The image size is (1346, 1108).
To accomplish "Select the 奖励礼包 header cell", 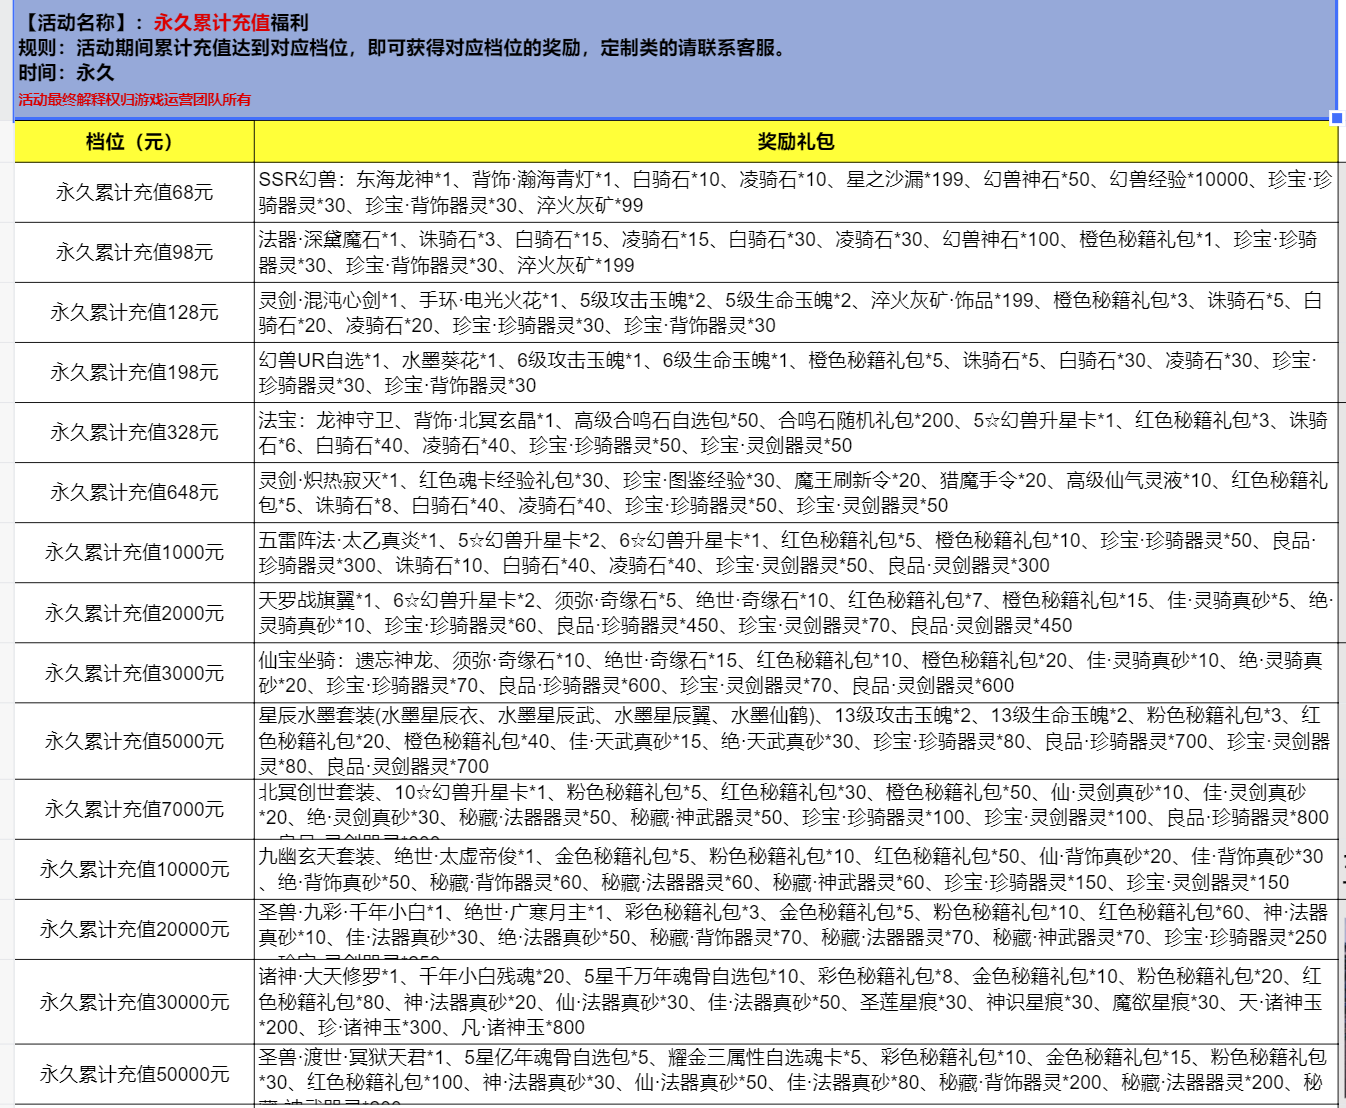I will 795,142.
